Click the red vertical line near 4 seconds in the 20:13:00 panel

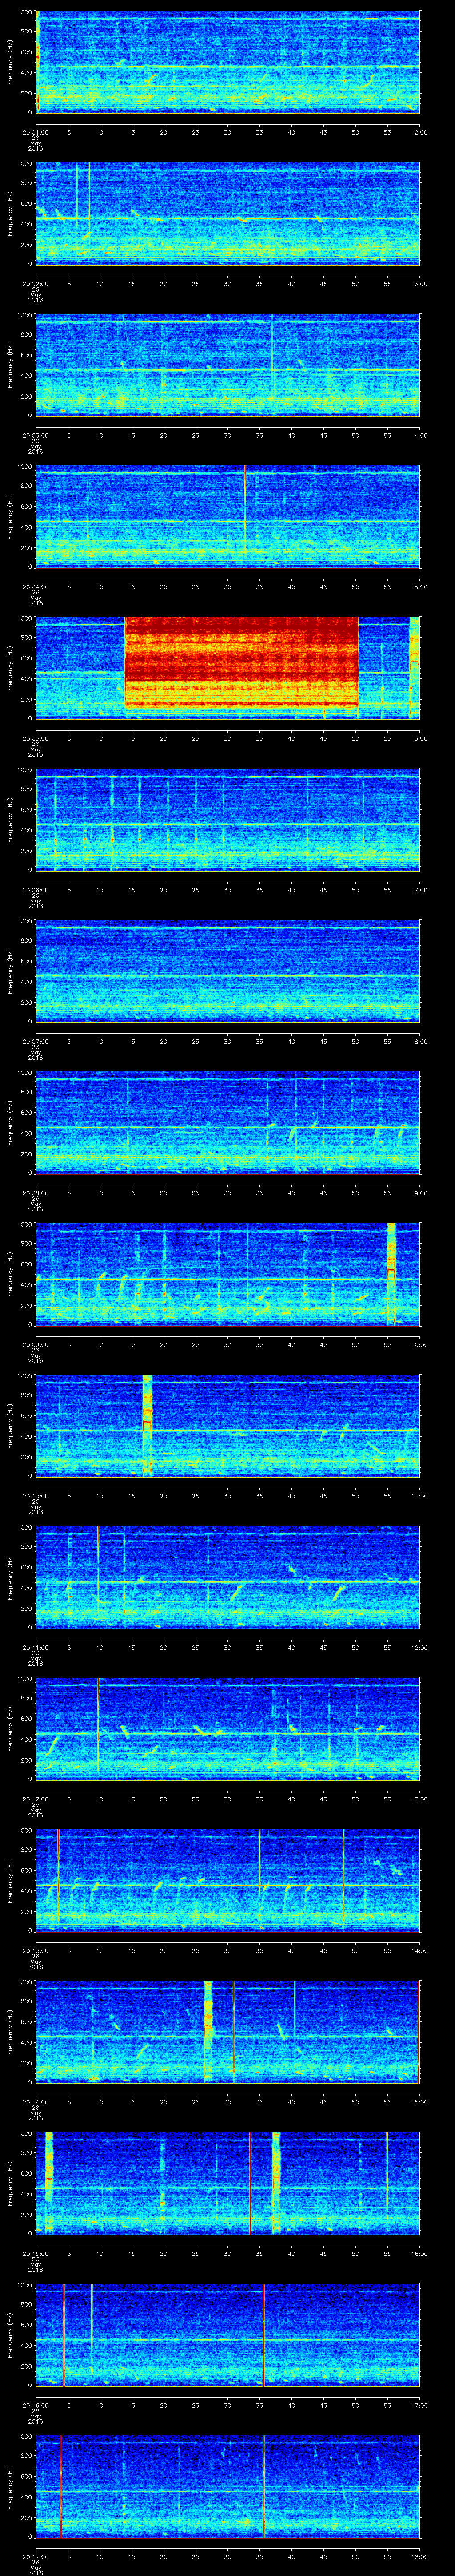click(59, 1880)
